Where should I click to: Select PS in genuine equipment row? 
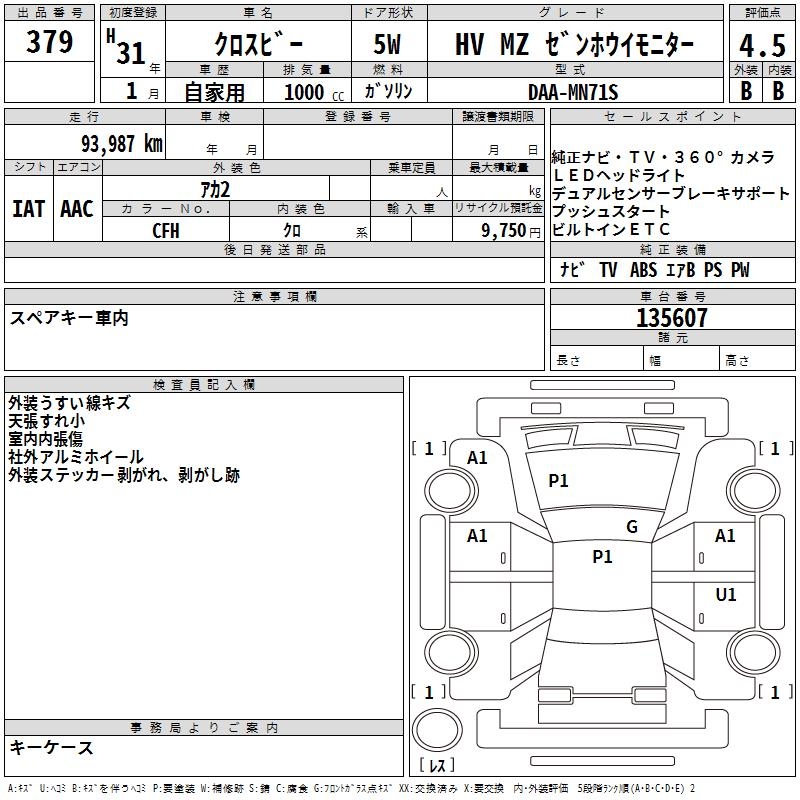click(713, 270)
